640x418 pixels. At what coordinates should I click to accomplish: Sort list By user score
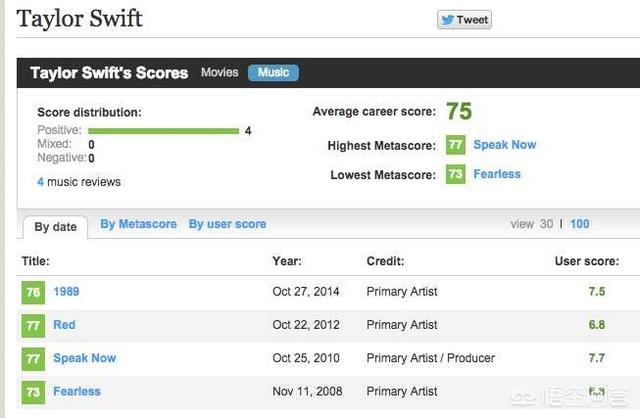pyautogui.click(x=227, y=224)
